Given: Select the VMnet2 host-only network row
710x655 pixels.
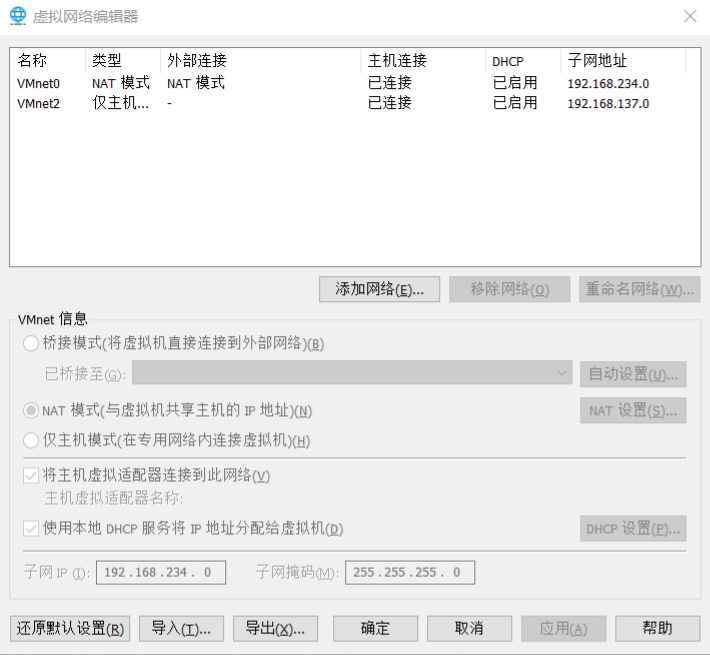Looking at the screenshot, I should tap(40, 103).
